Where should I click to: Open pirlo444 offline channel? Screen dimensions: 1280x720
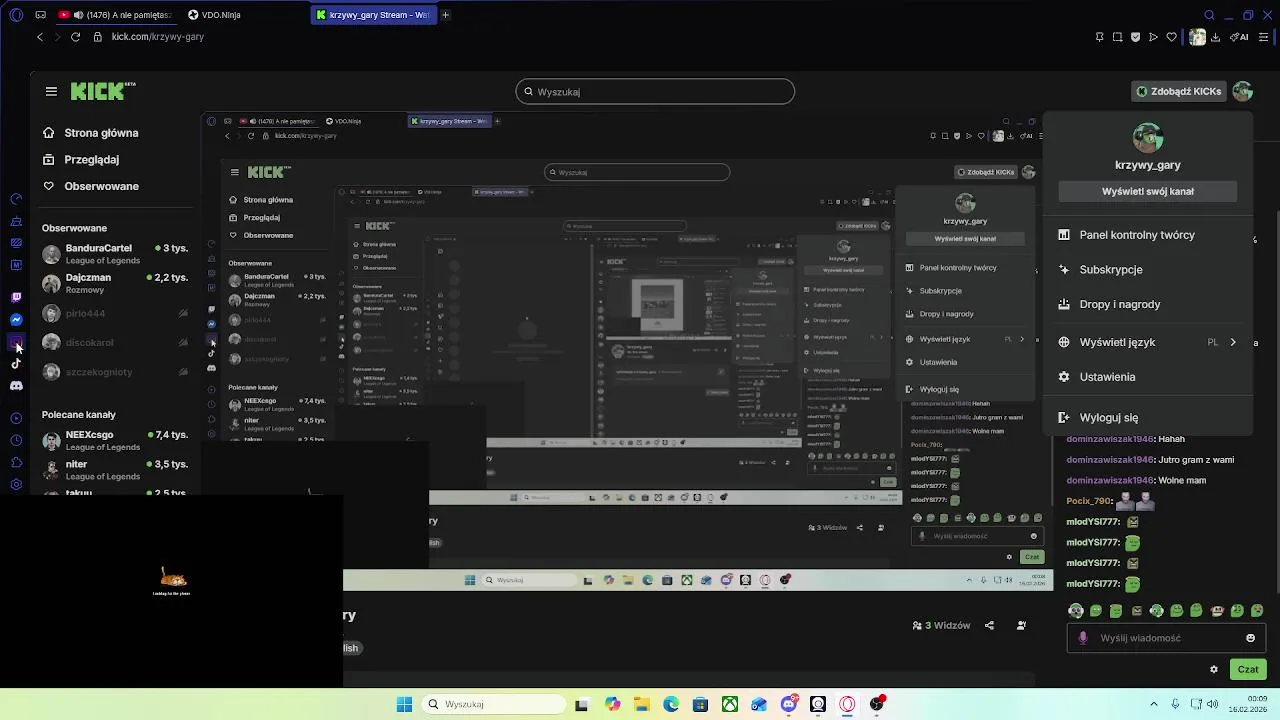pos(115,313)
